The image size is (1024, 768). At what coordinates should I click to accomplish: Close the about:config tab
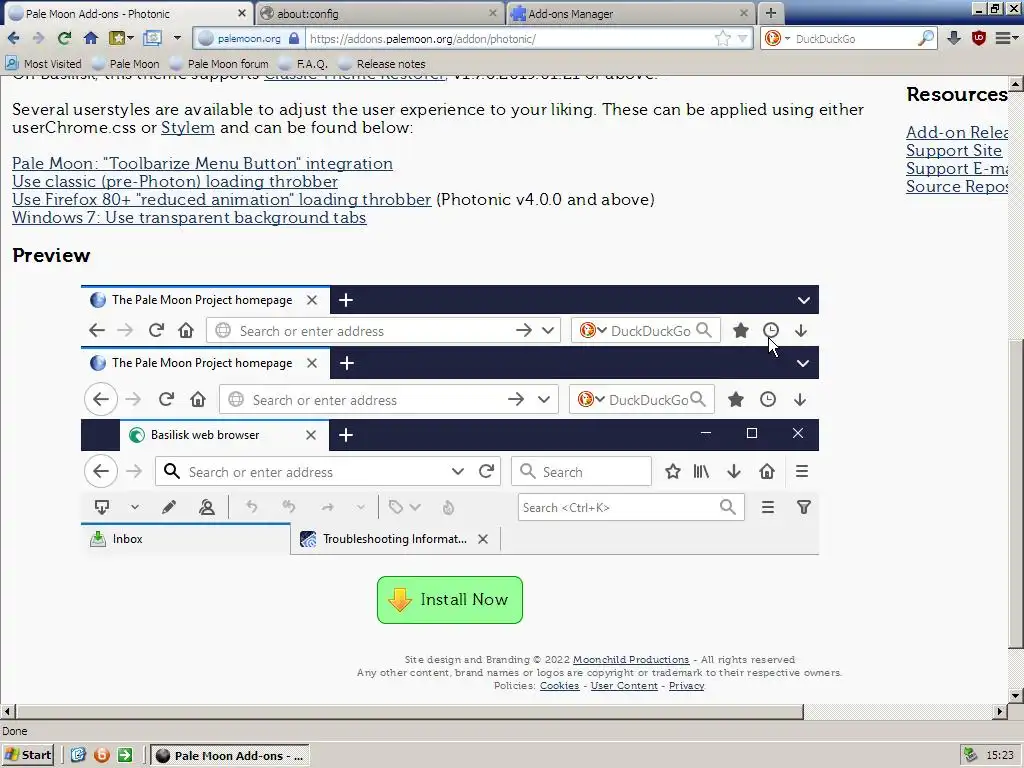click(x=492, y=13)
